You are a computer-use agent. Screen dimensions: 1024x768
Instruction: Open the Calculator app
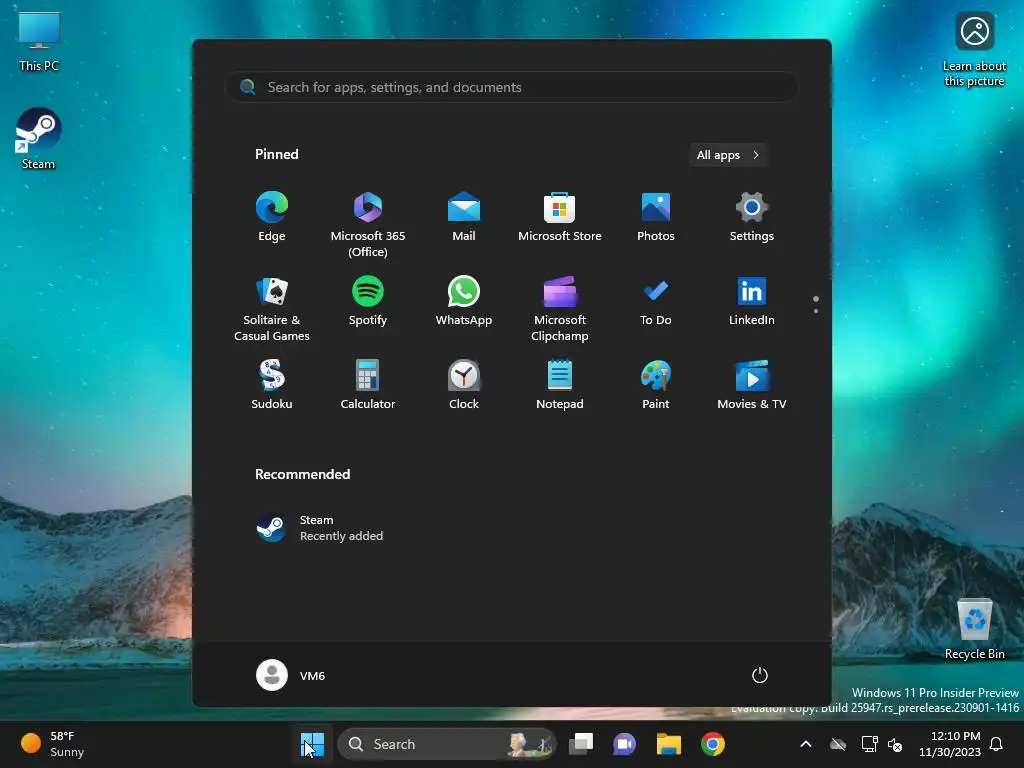click(x=368, y=385)
